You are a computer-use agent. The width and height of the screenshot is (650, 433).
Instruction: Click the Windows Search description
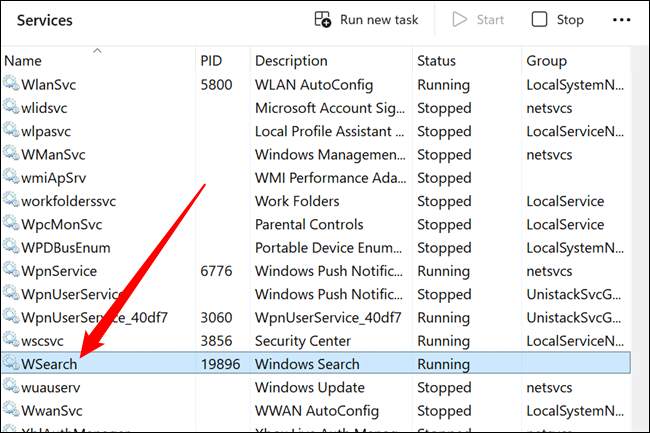pyautogui.click(x=307, y=364)
